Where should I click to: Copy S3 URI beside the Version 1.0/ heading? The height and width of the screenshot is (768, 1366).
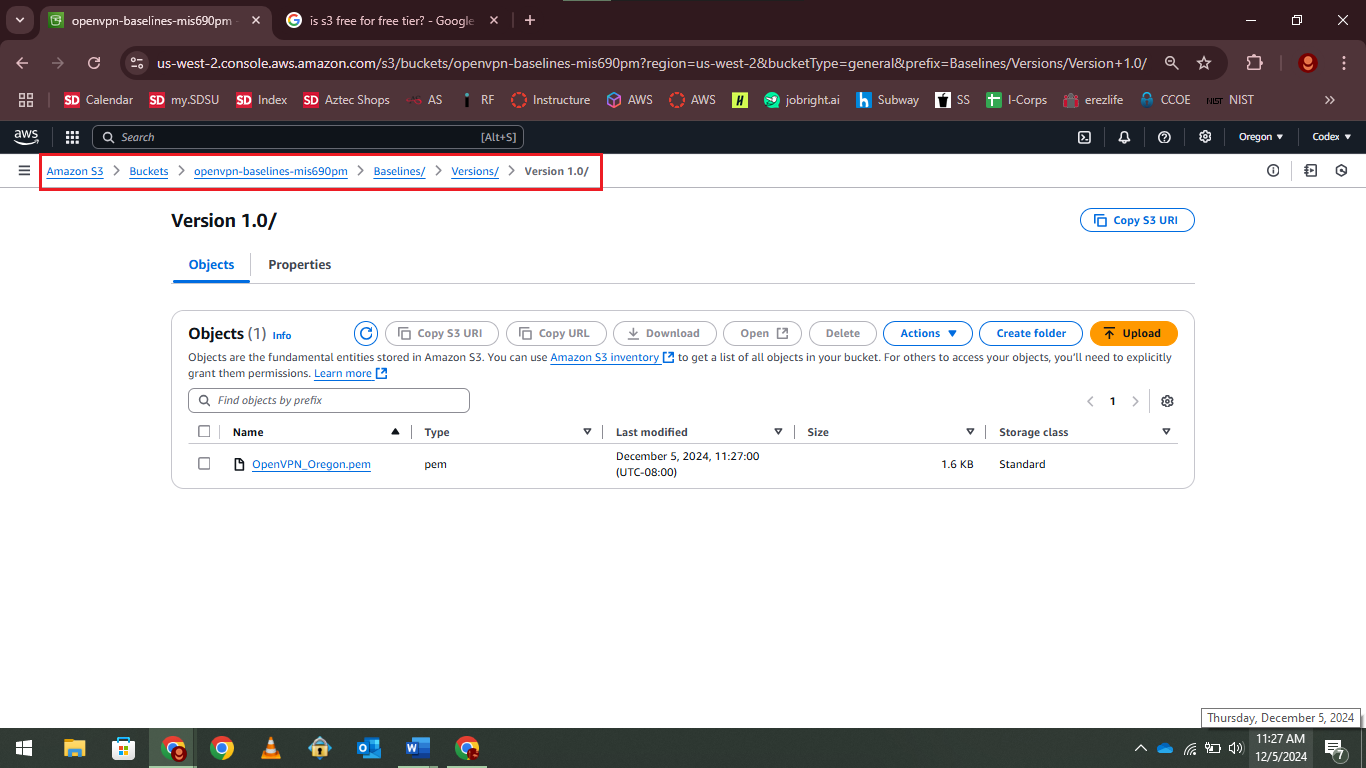click(x=1137, y=220)
